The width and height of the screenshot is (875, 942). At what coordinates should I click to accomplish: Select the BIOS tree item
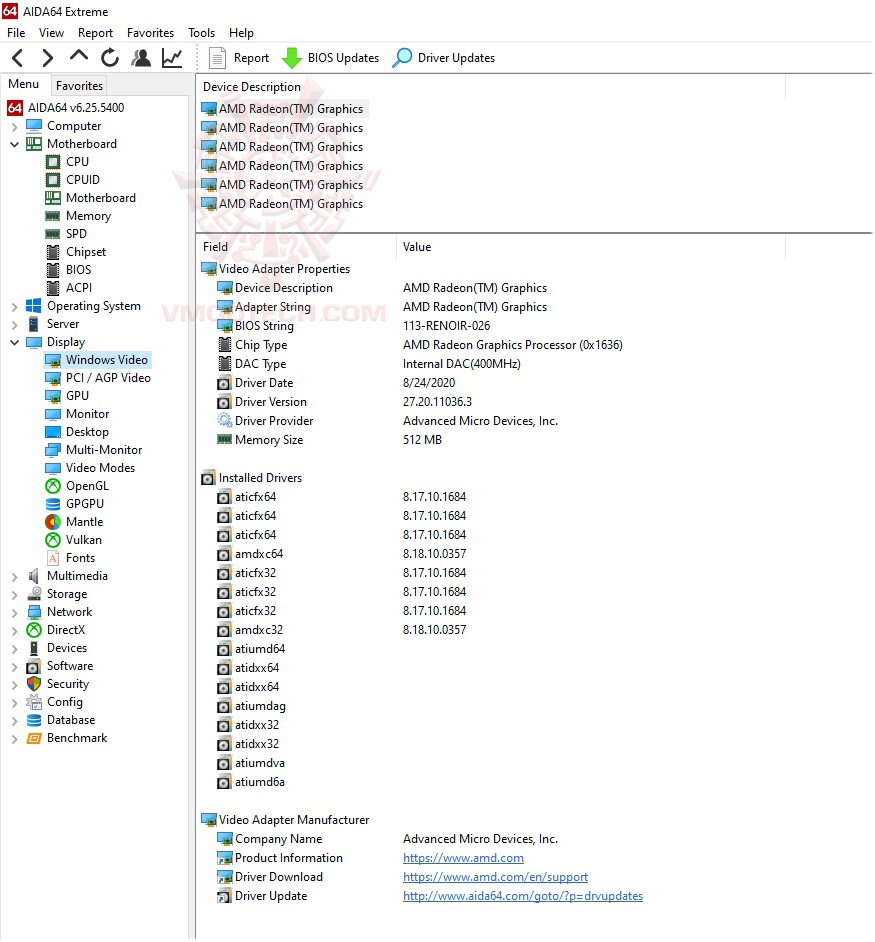78,270
